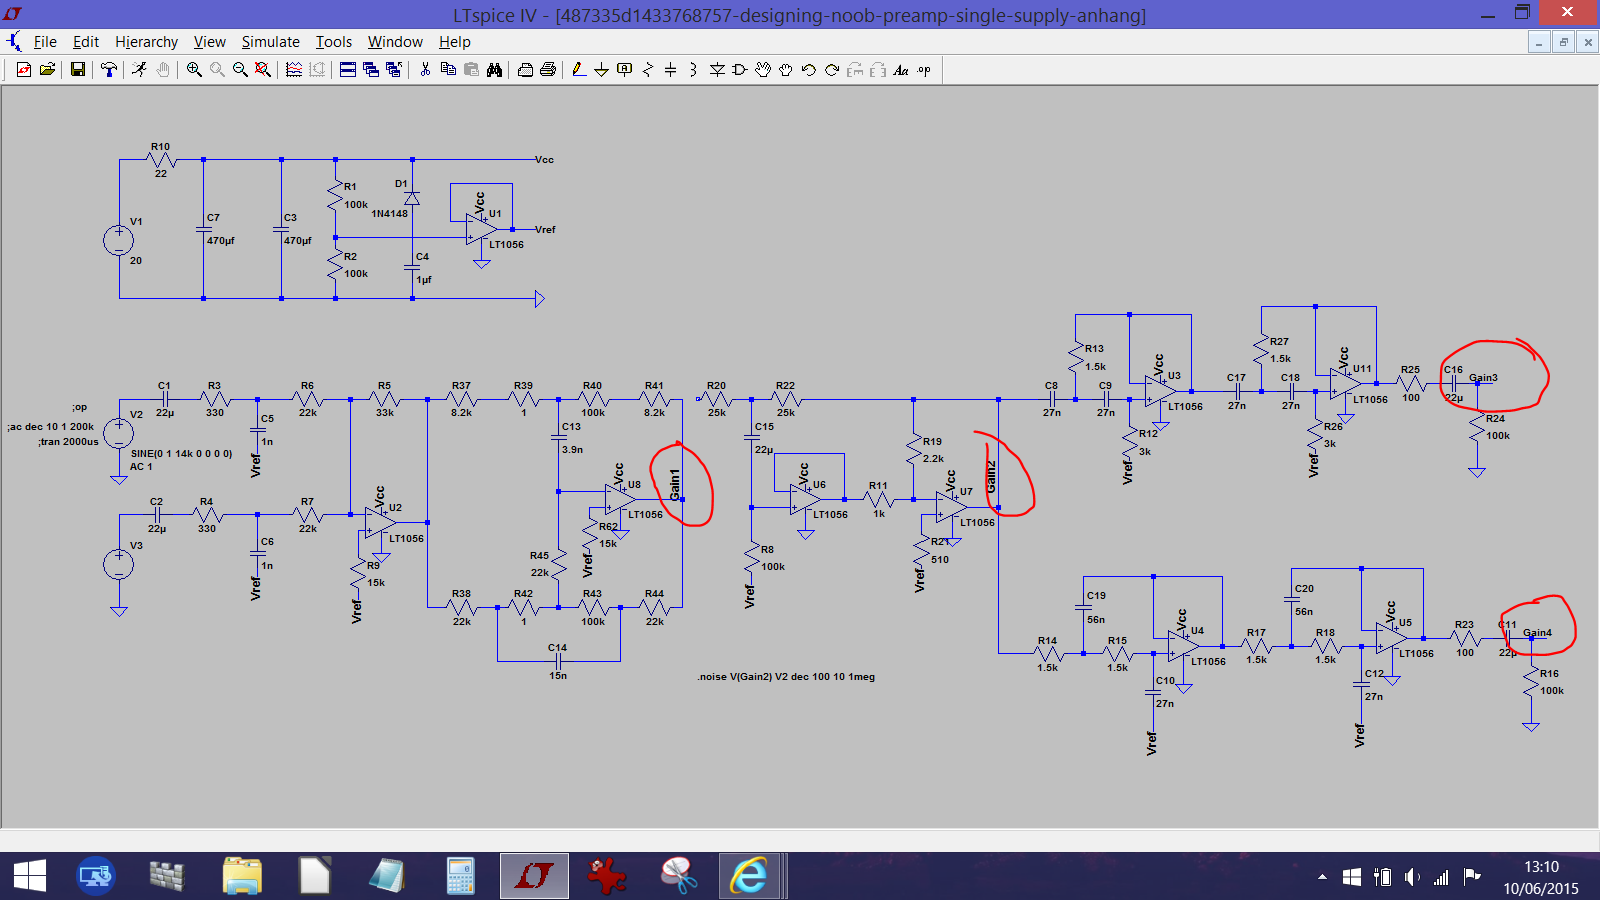Click the 'R10' resistor label
Image resolution: width=1600 pixels, height=900 pixels.
pos(160,147)
